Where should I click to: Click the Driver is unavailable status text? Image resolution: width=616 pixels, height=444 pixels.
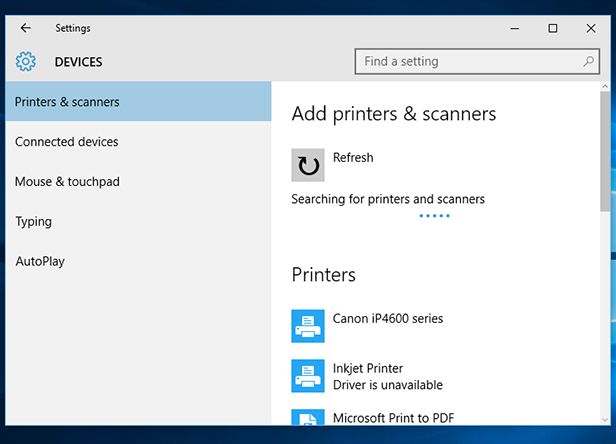pos(388,385)
